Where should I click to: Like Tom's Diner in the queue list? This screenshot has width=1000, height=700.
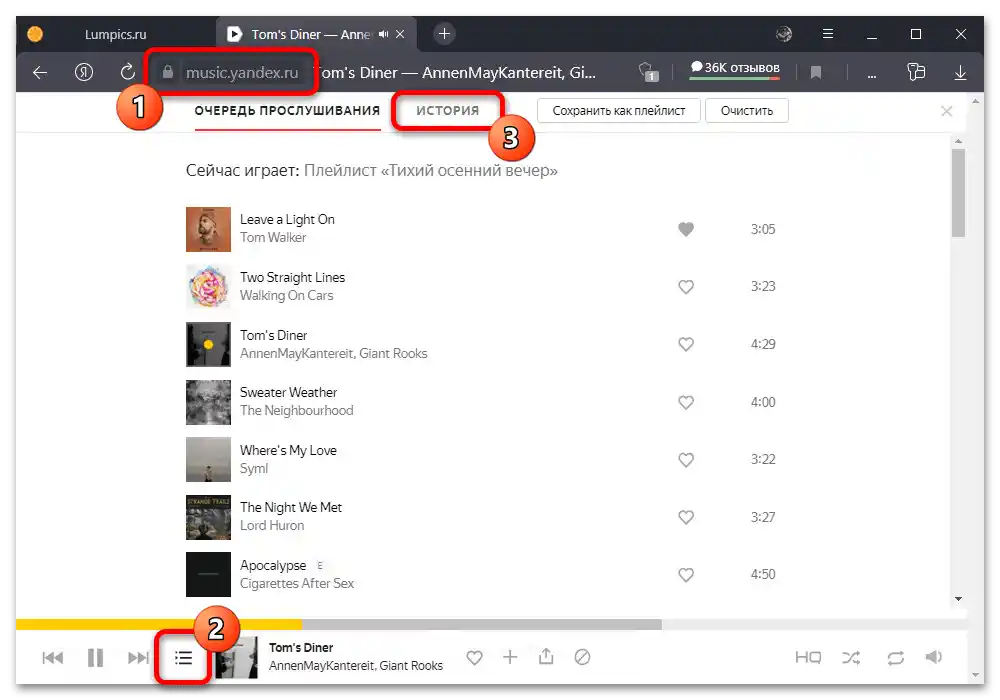[686, 344]
